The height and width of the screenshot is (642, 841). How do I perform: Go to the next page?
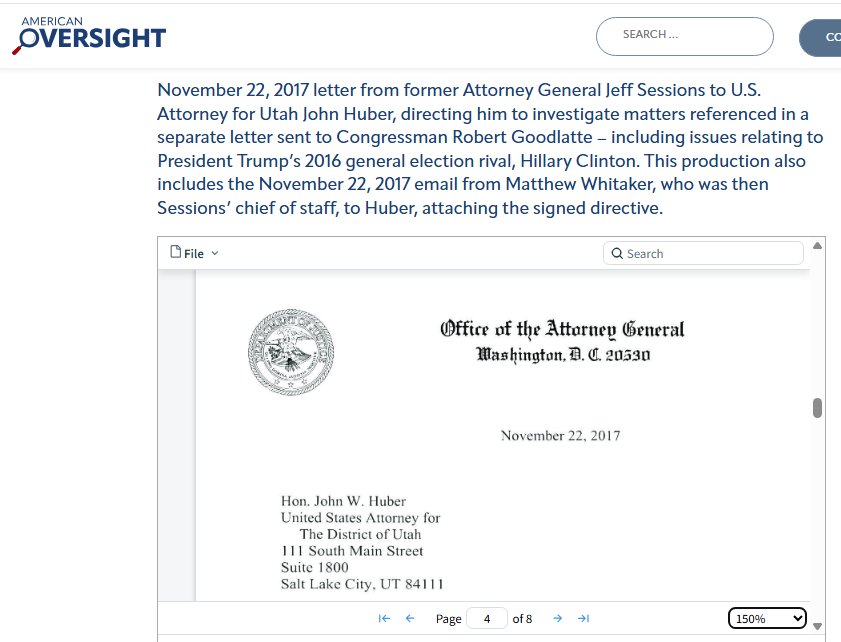click(x=558, y=619)
